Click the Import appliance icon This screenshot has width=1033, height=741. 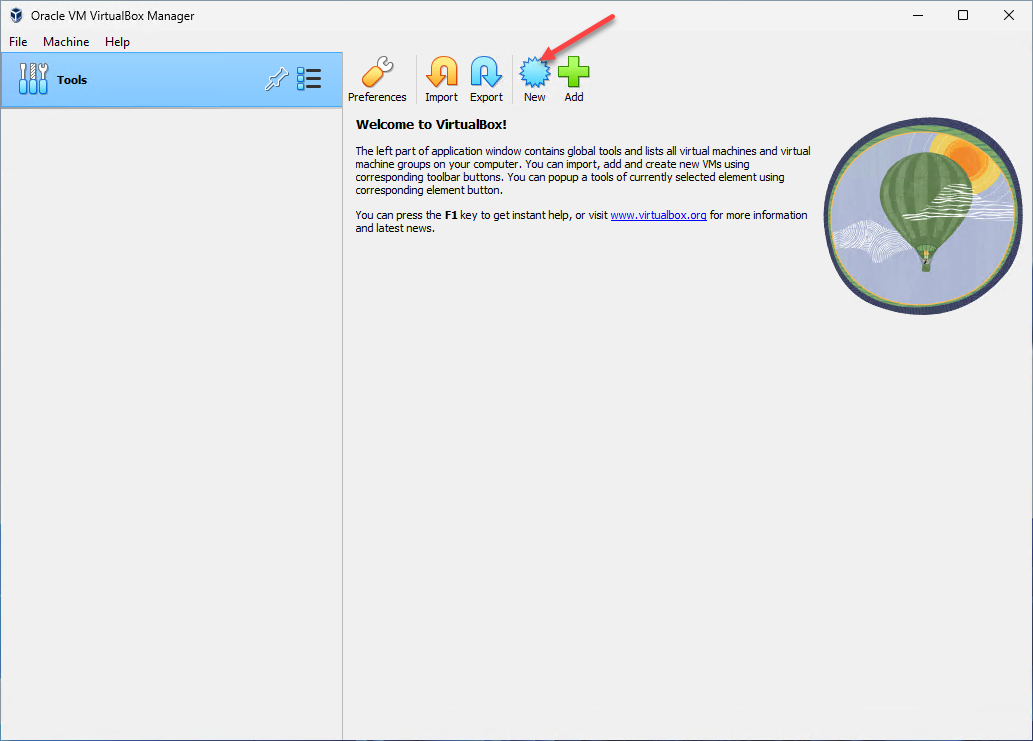tap(441, 72)
